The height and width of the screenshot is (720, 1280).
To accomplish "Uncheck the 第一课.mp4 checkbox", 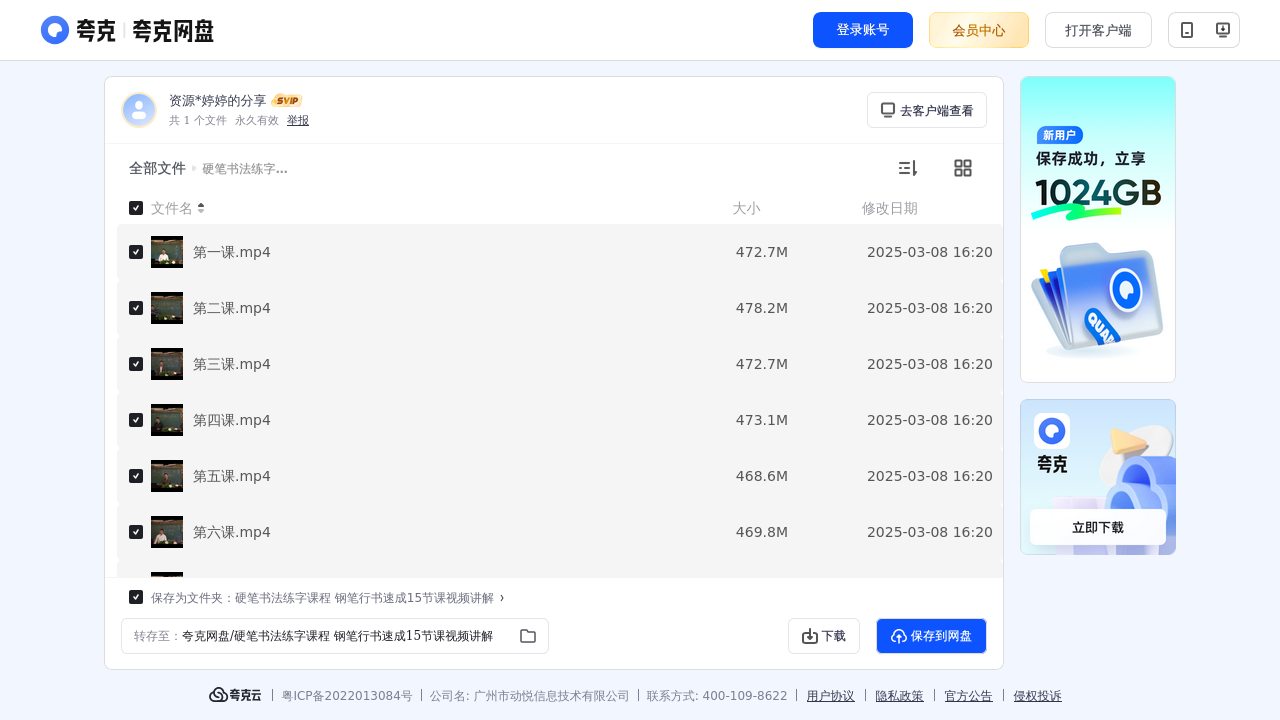I will [136, 252].
